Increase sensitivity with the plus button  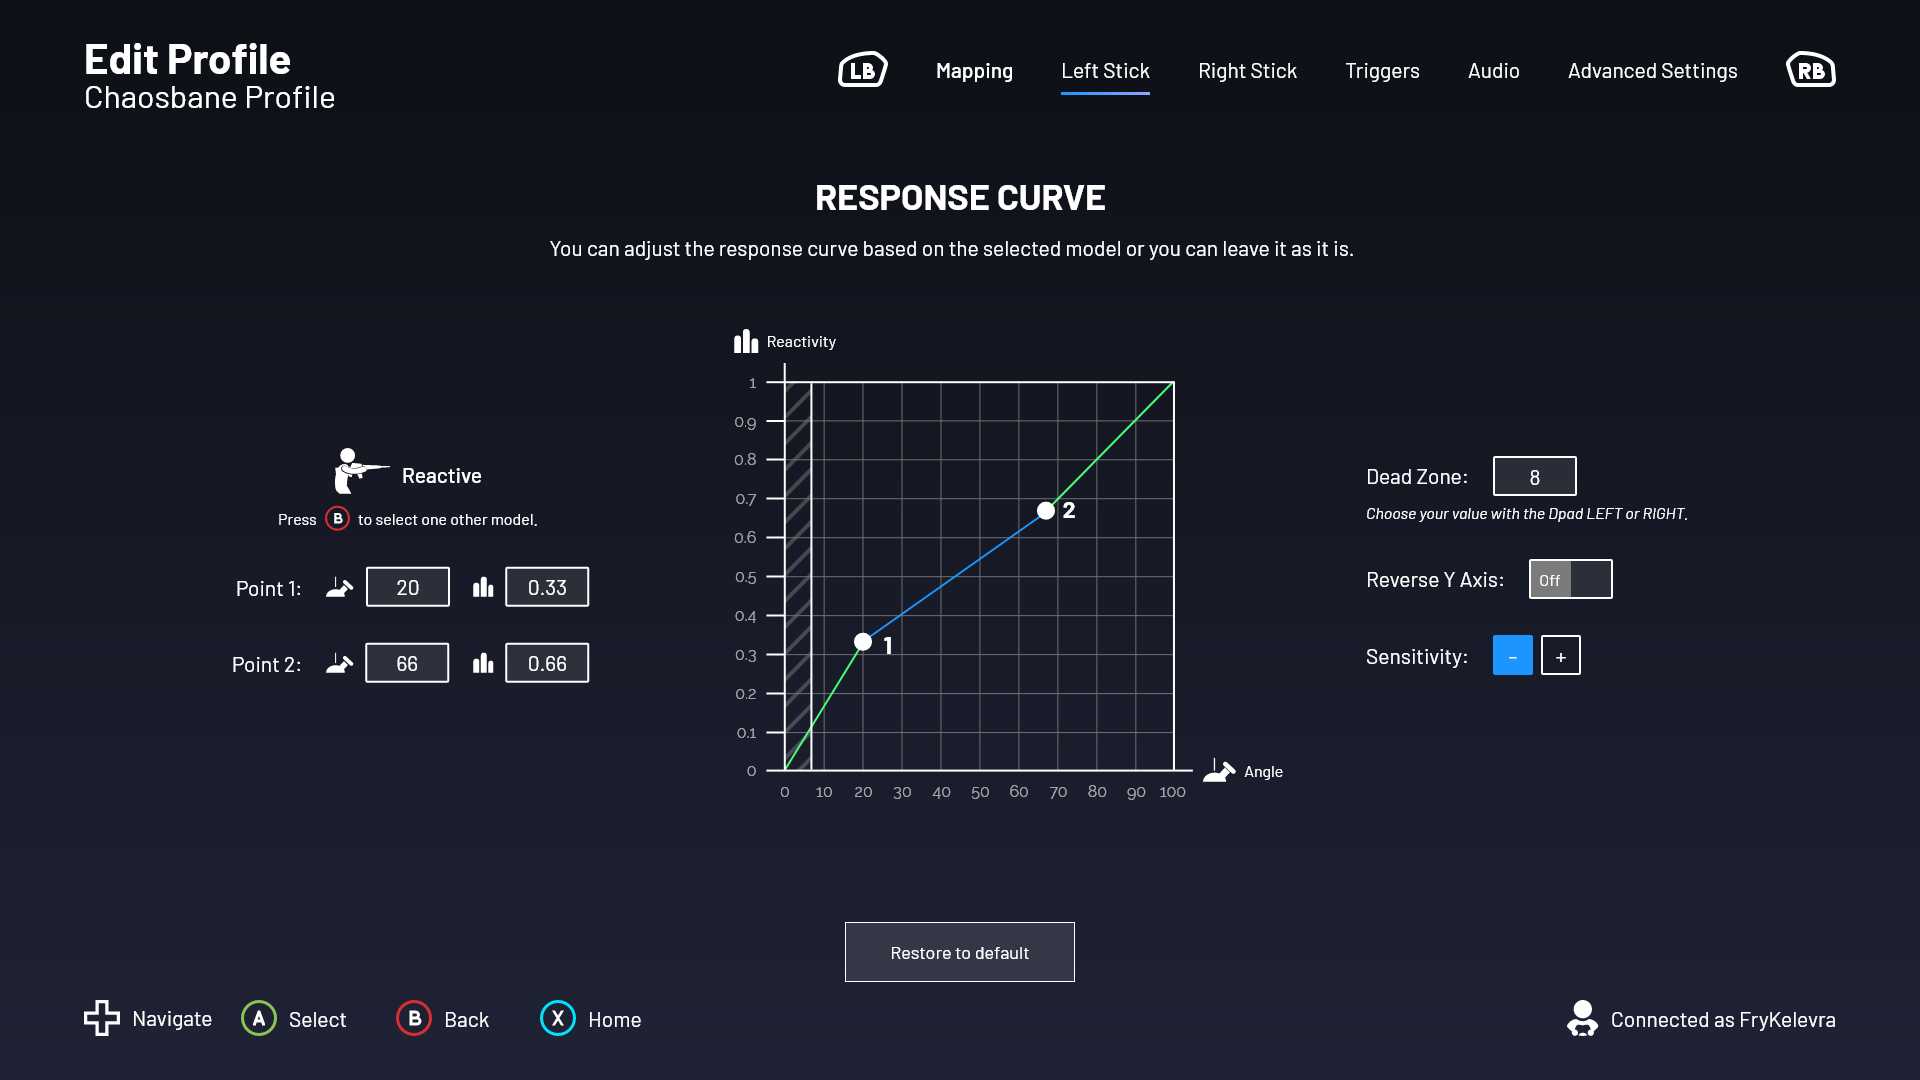coord(1560,656)
